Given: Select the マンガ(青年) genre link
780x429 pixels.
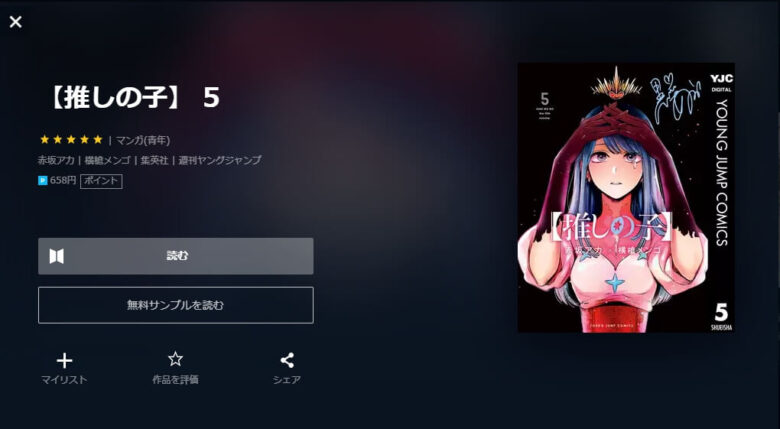Looking at the screenshot, I should (143, 140).
